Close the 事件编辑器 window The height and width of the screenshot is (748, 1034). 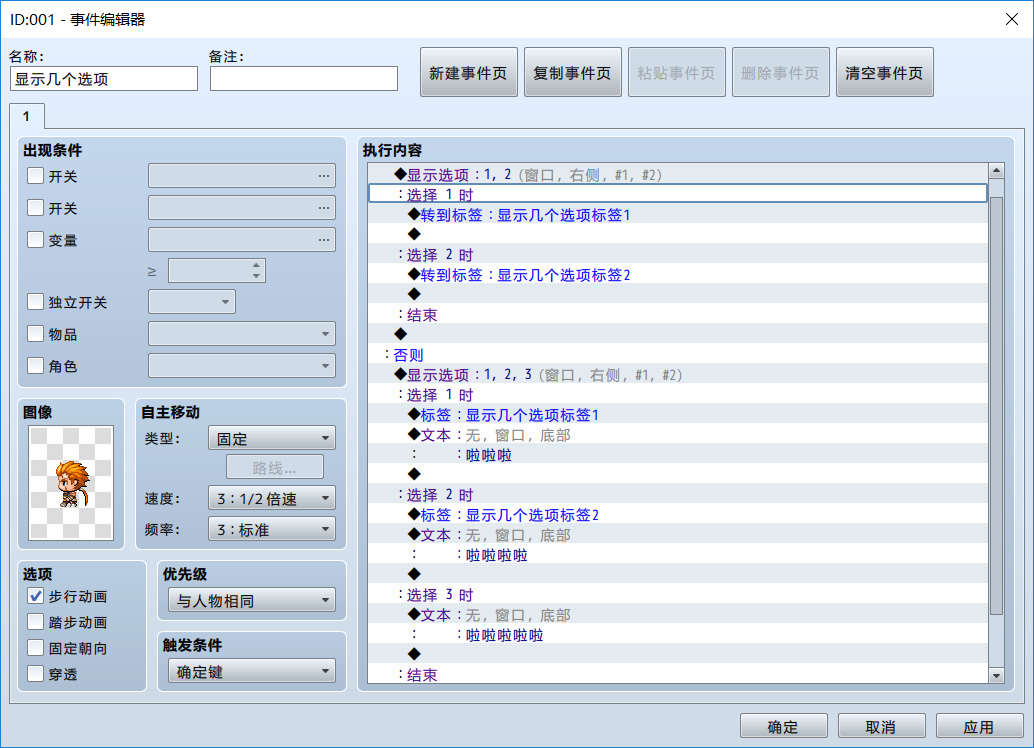point(1012,19)
